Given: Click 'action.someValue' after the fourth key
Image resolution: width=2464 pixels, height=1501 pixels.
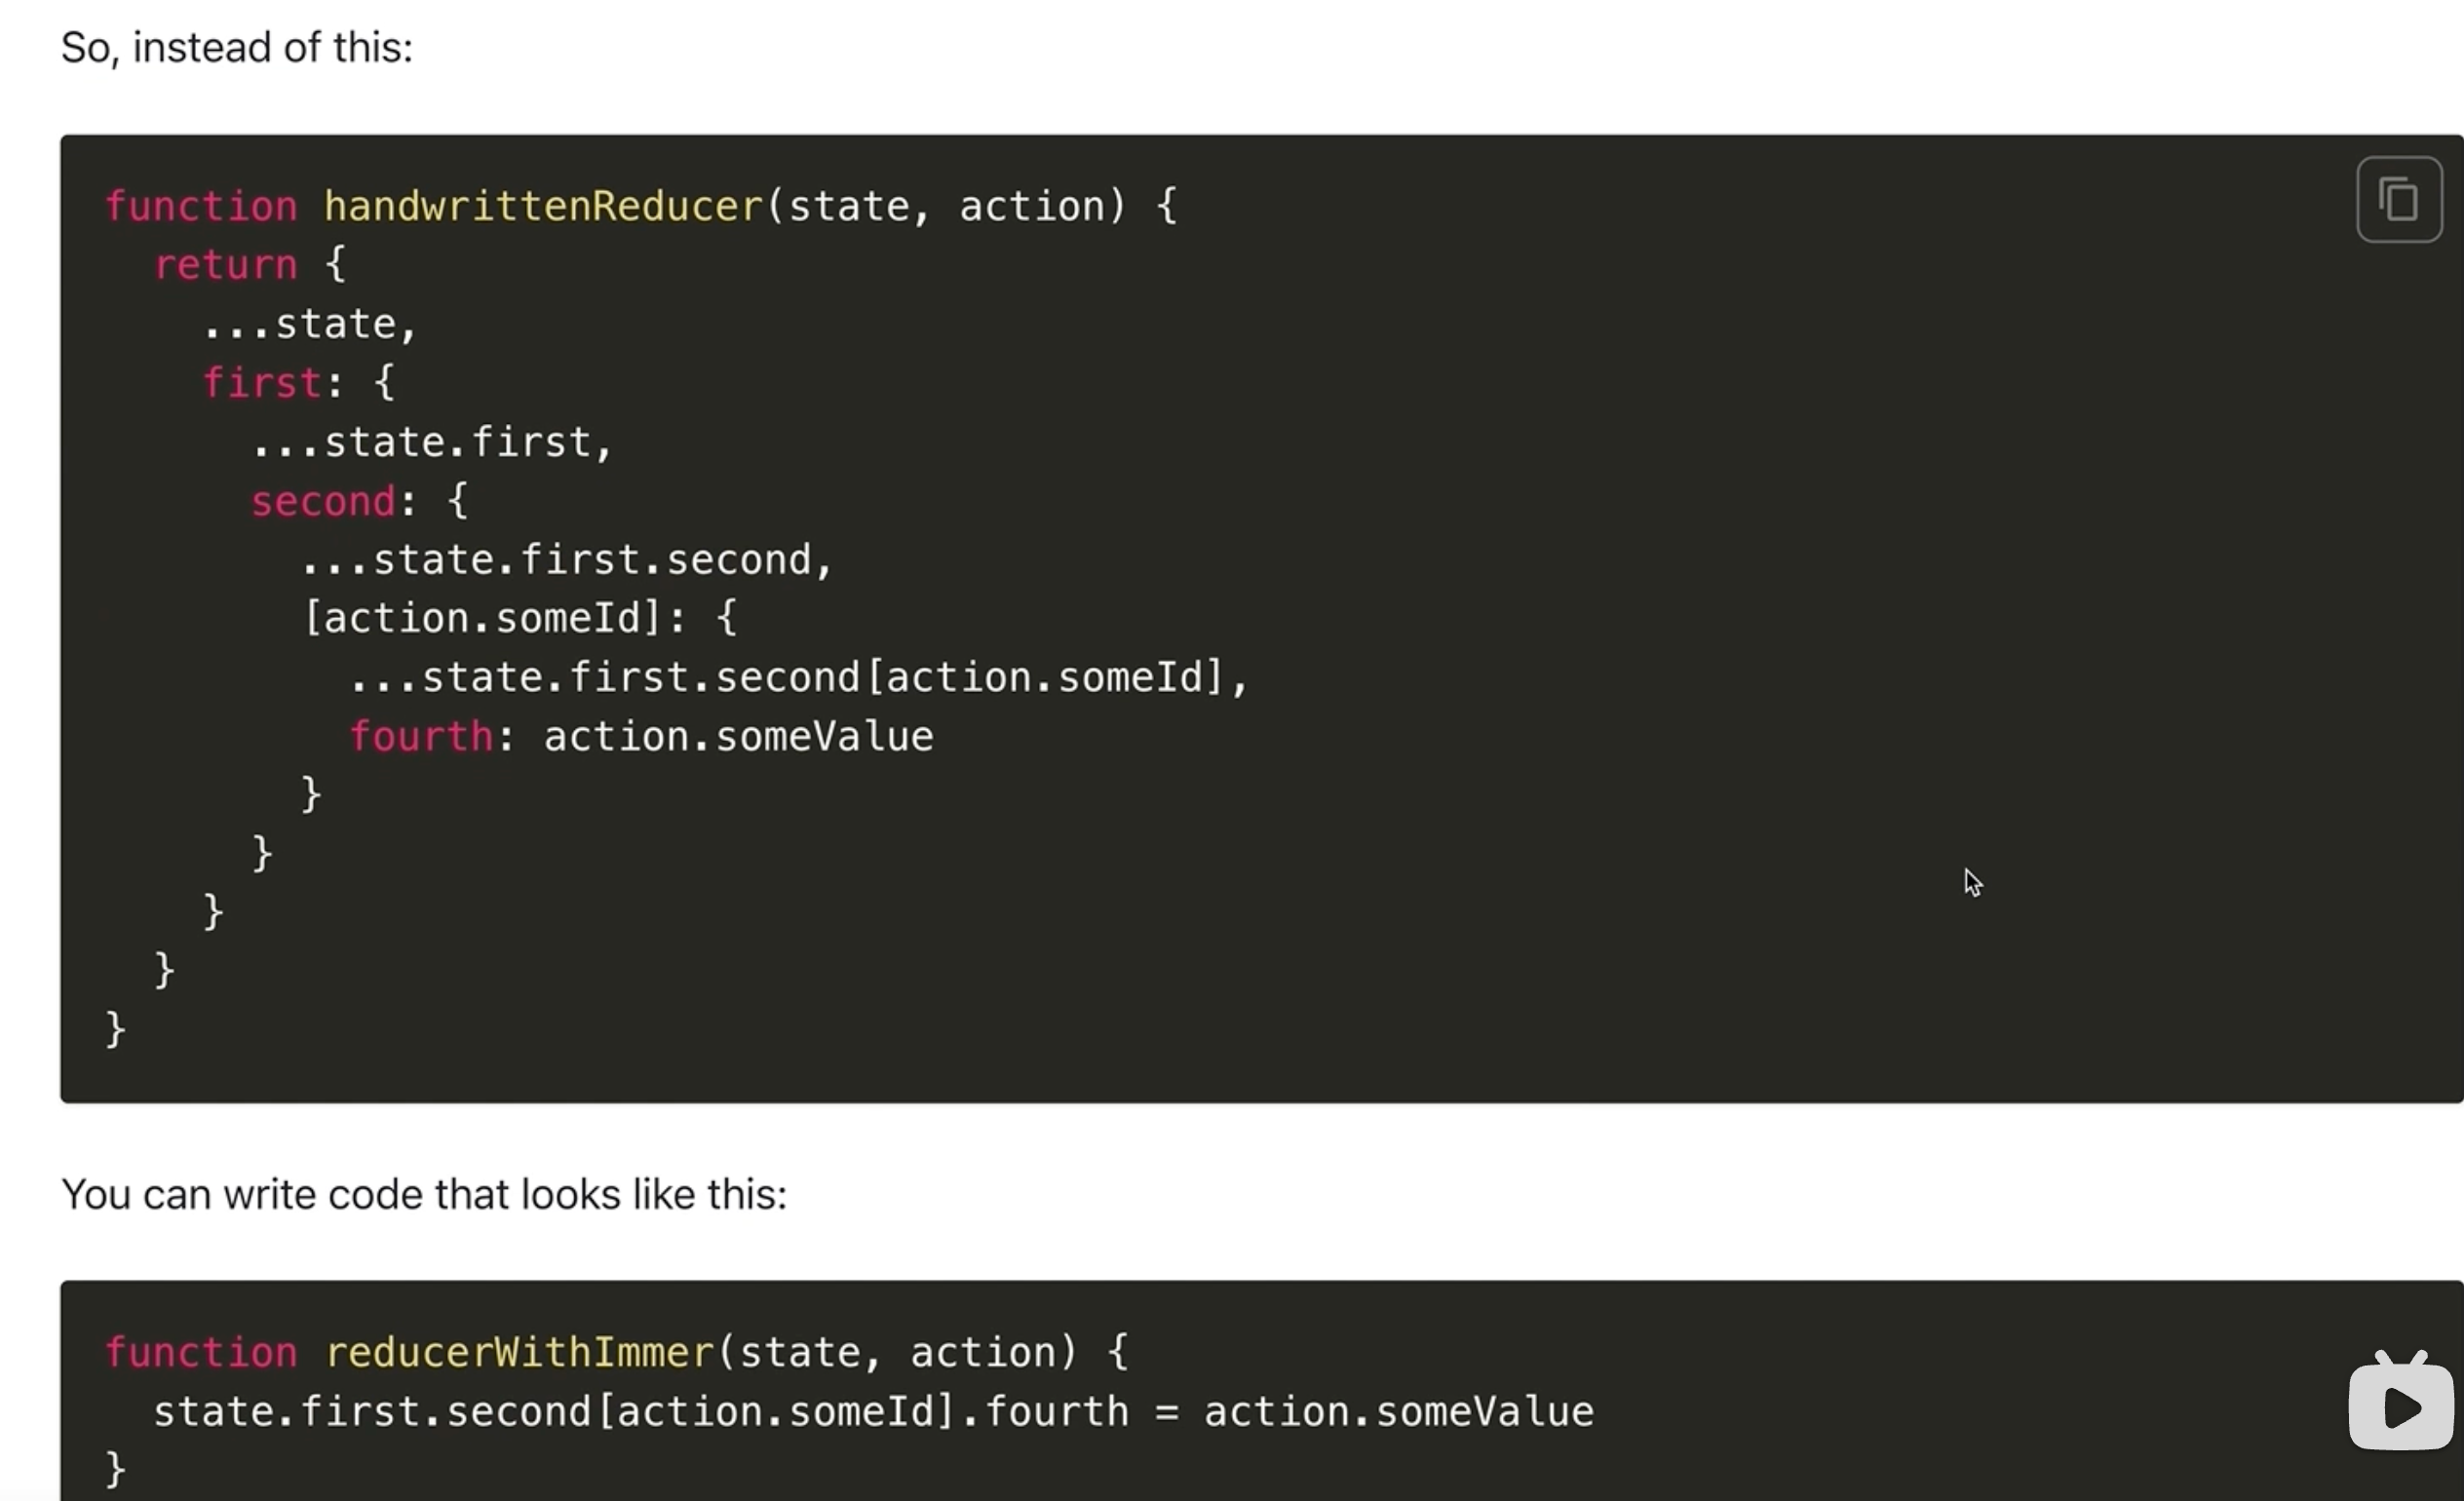Looking at the screenshot, I should (738, 736).
